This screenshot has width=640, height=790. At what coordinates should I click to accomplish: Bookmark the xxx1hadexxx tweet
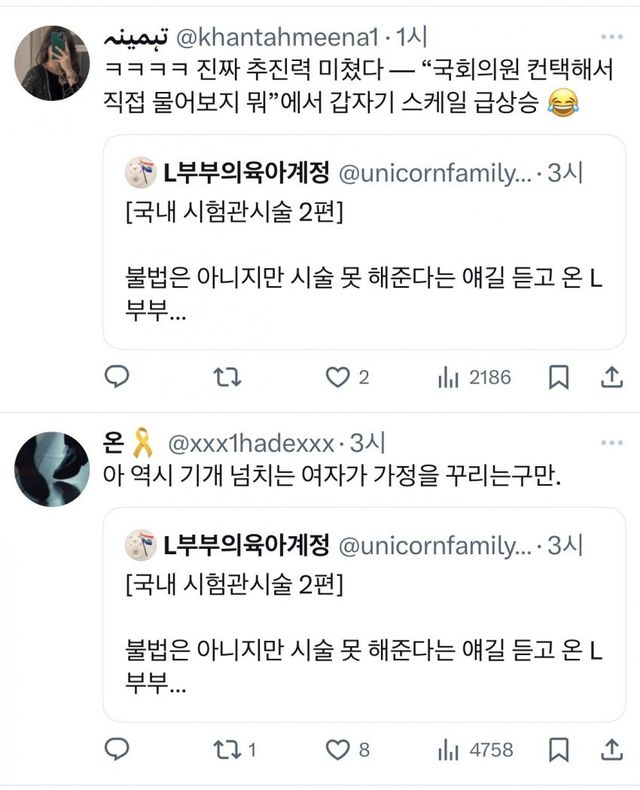[560, 749]
